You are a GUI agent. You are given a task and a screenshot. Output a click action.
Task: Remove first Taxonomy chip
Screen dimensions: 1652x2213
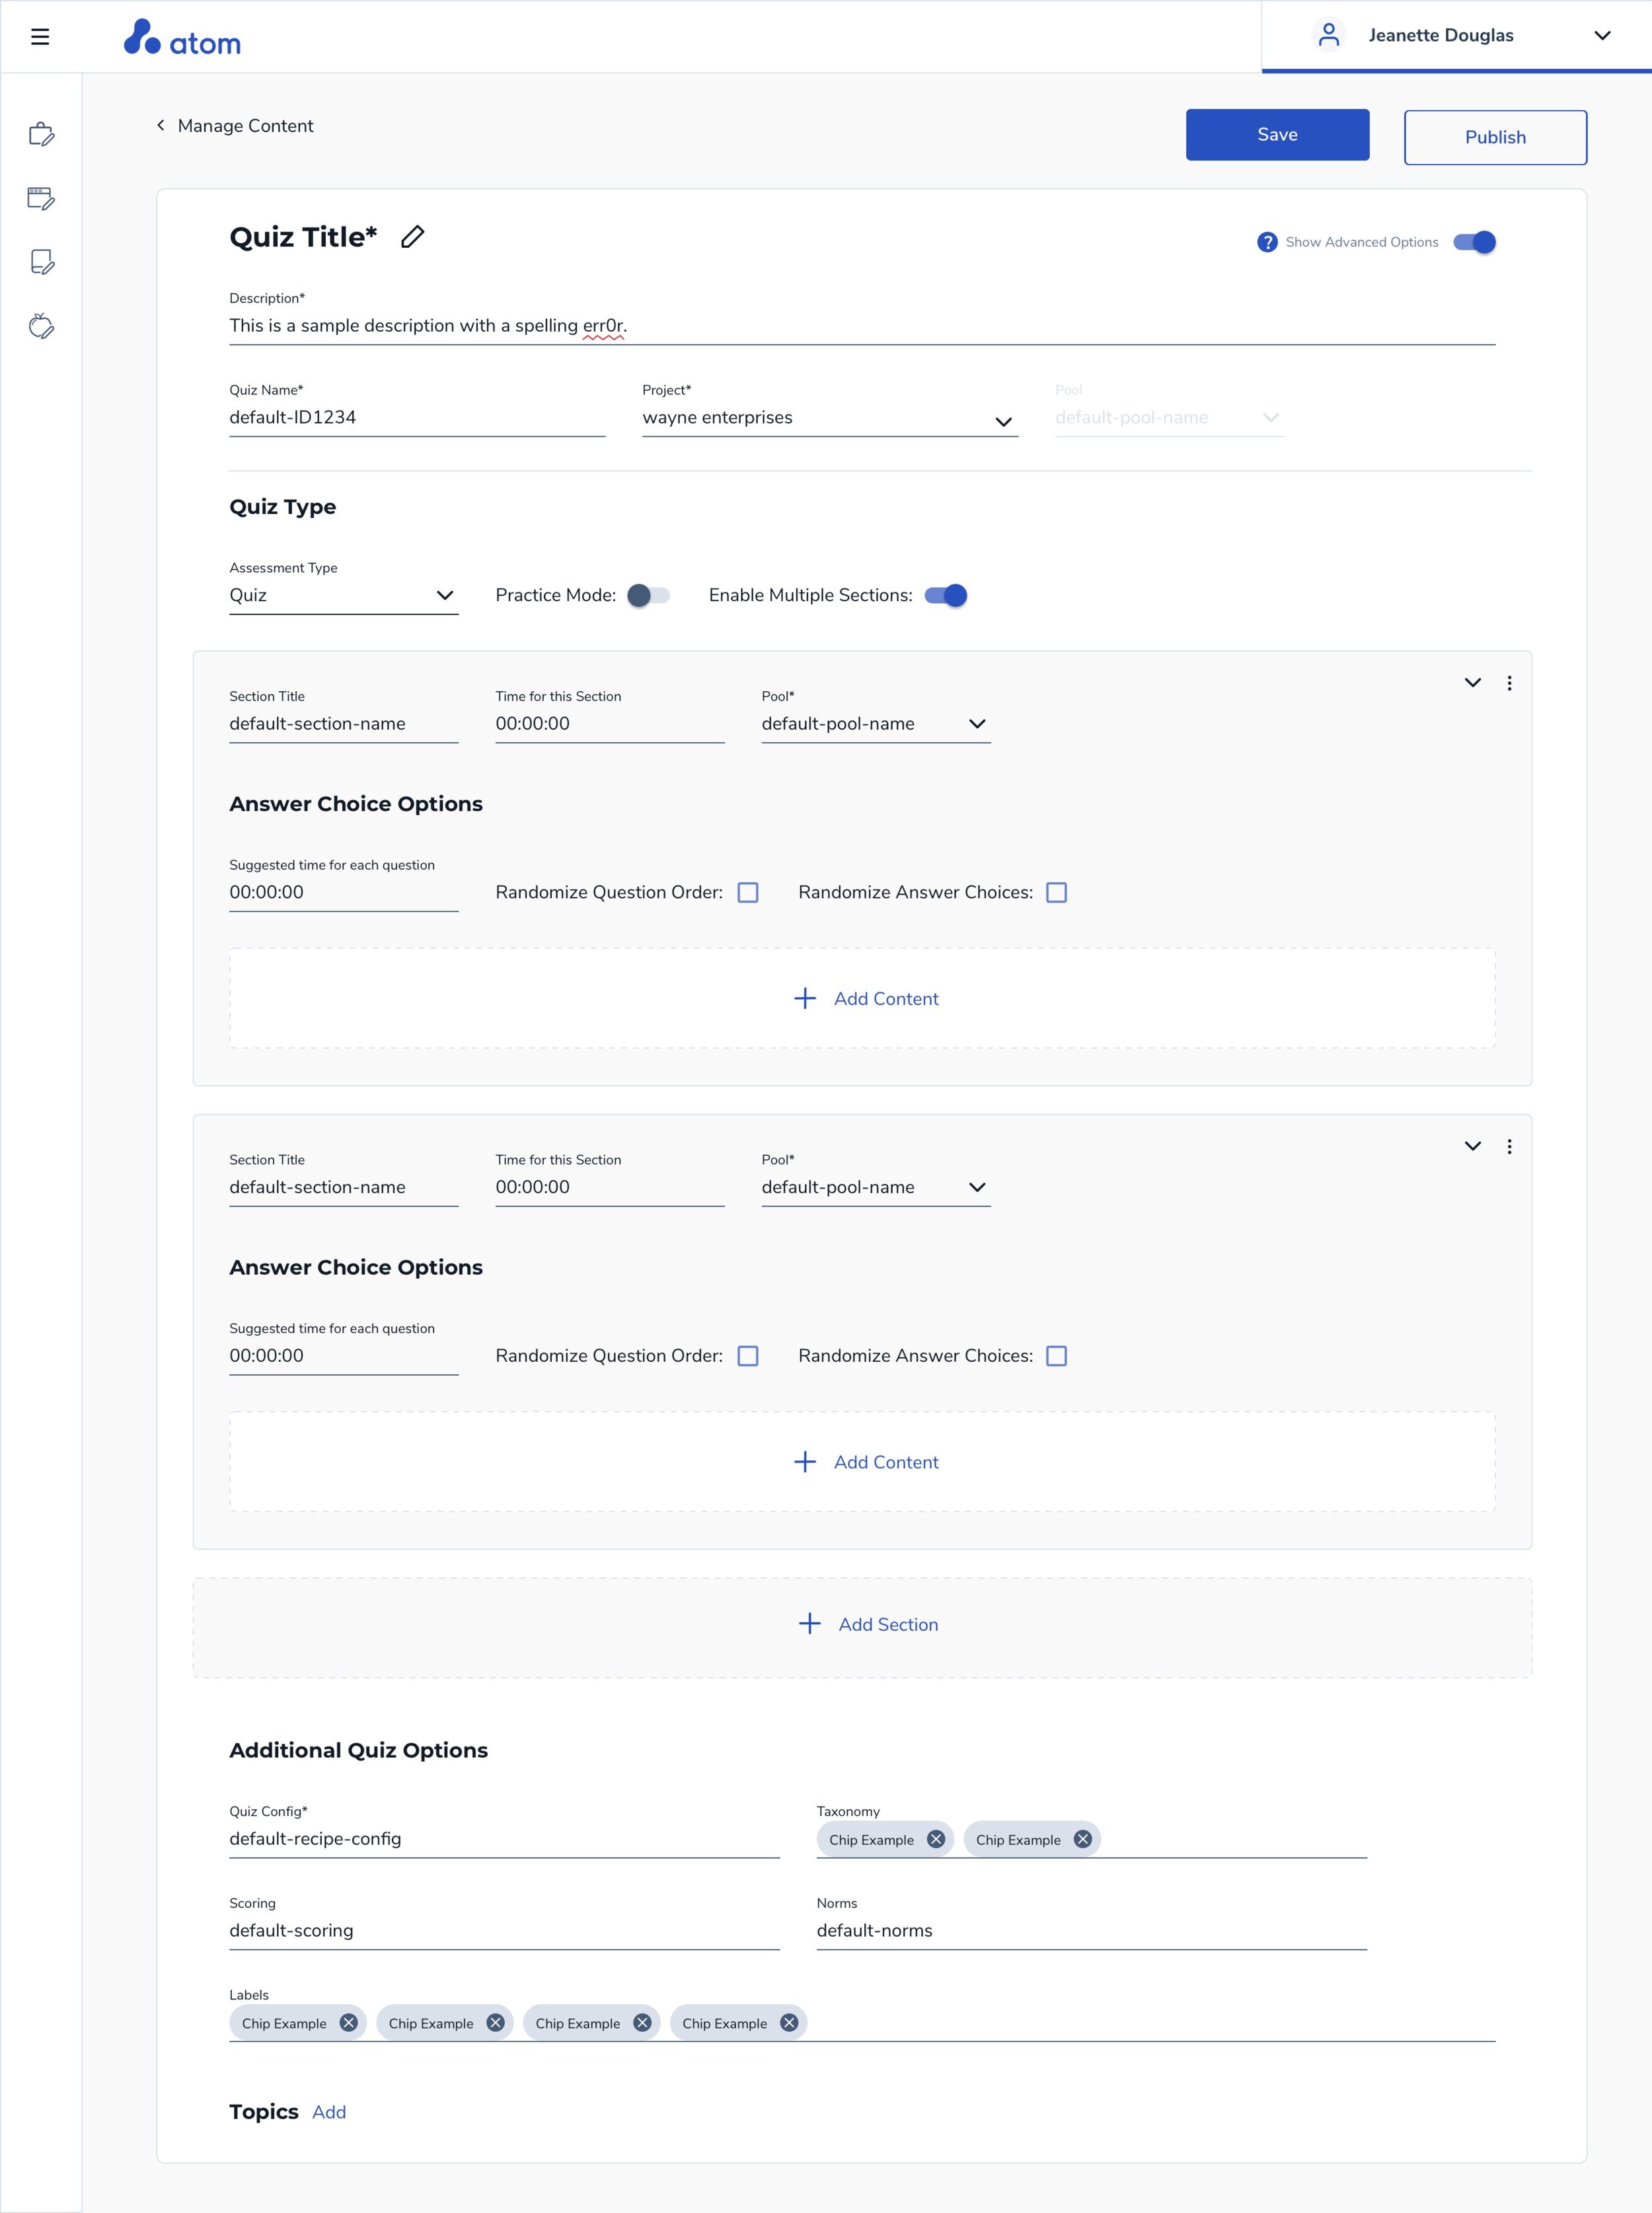pos(936,1839)
